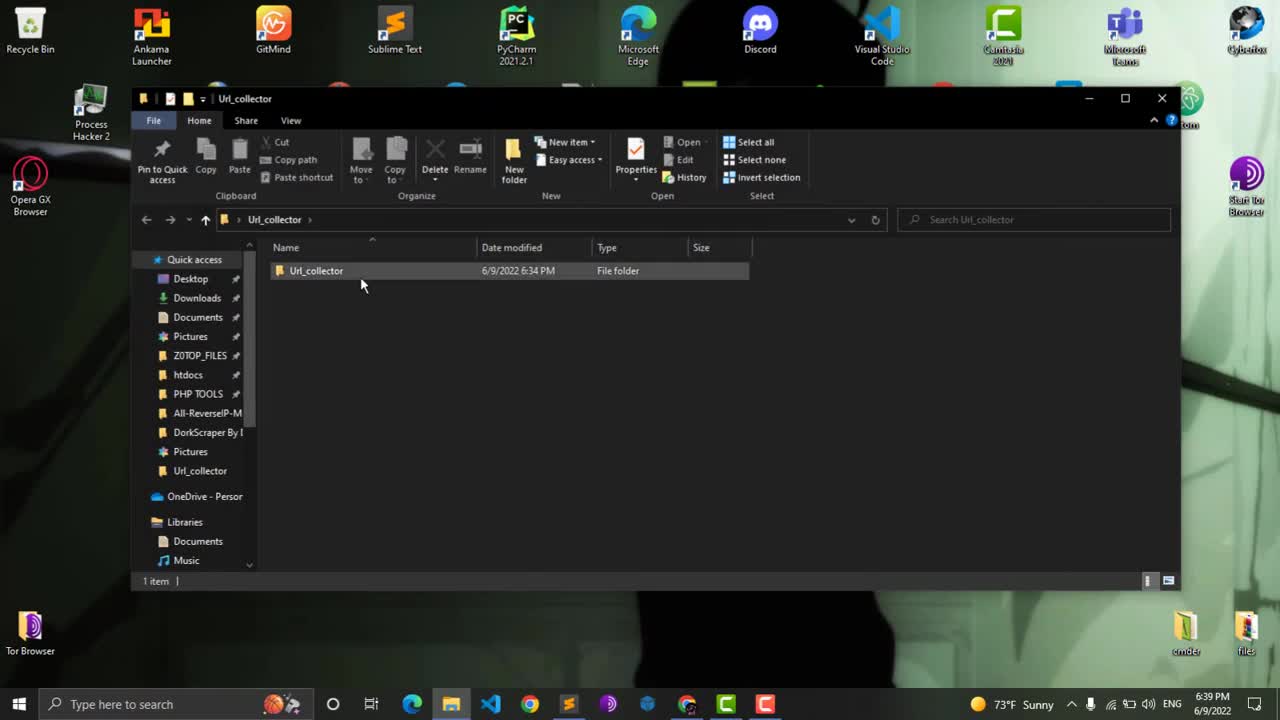
Task: Click Edit in the ribbon Open group
Action: (678, 160)
